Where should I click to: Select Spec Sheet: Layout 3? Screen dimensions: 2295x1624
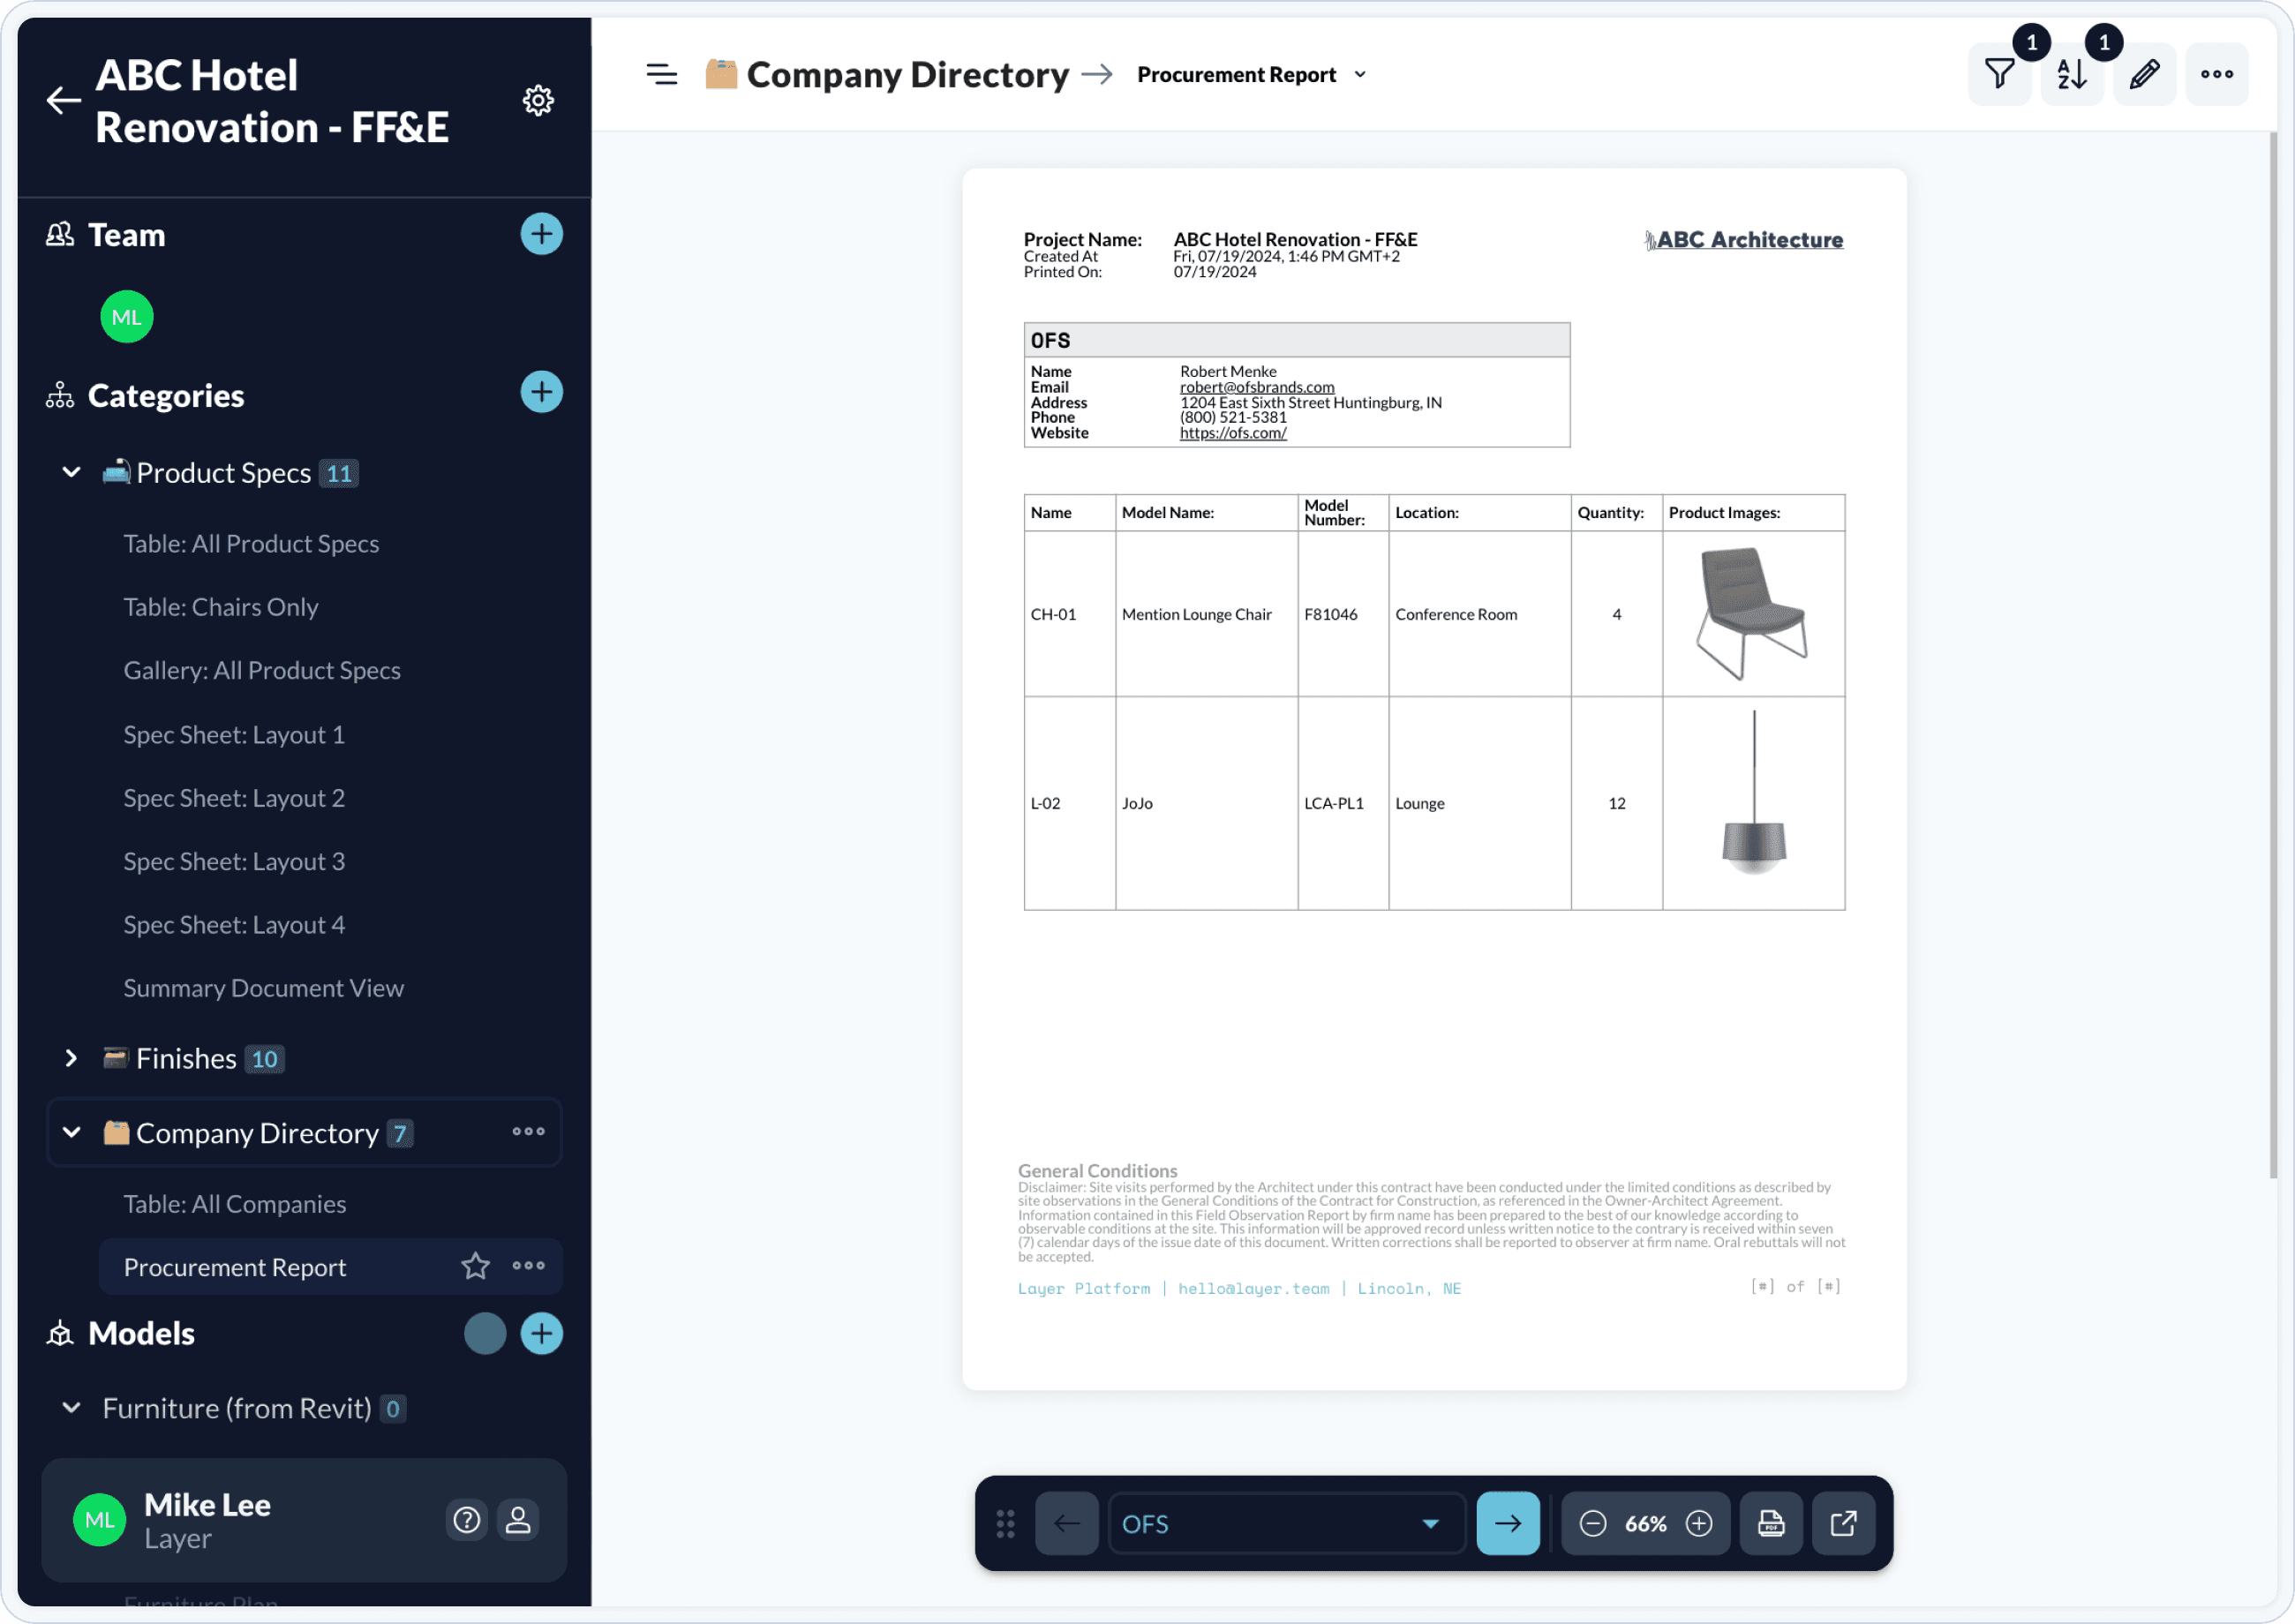coord(234,861)
